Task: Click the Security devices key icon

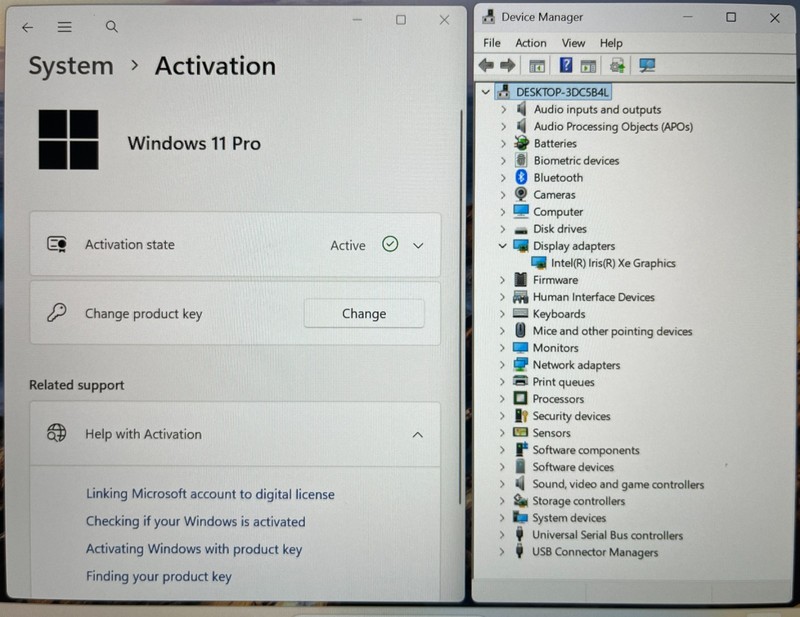Action: click(x=520, y=415)
